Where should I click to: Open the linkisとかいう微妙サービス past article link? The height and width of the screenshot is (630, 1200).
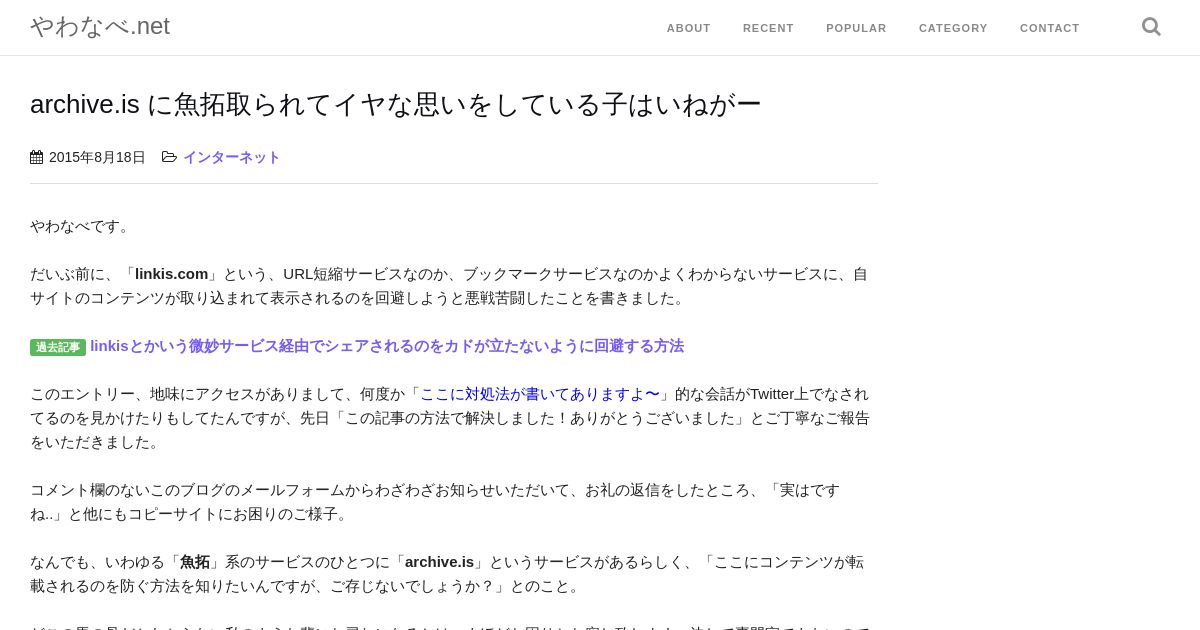click(x=387, y=346)
